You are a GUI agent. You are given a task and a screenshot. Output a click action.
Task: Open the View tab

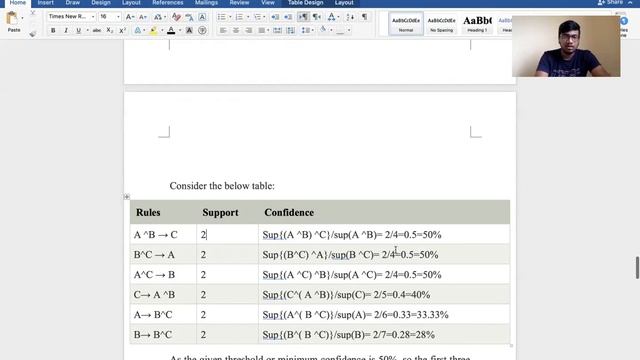click(268, 3)
